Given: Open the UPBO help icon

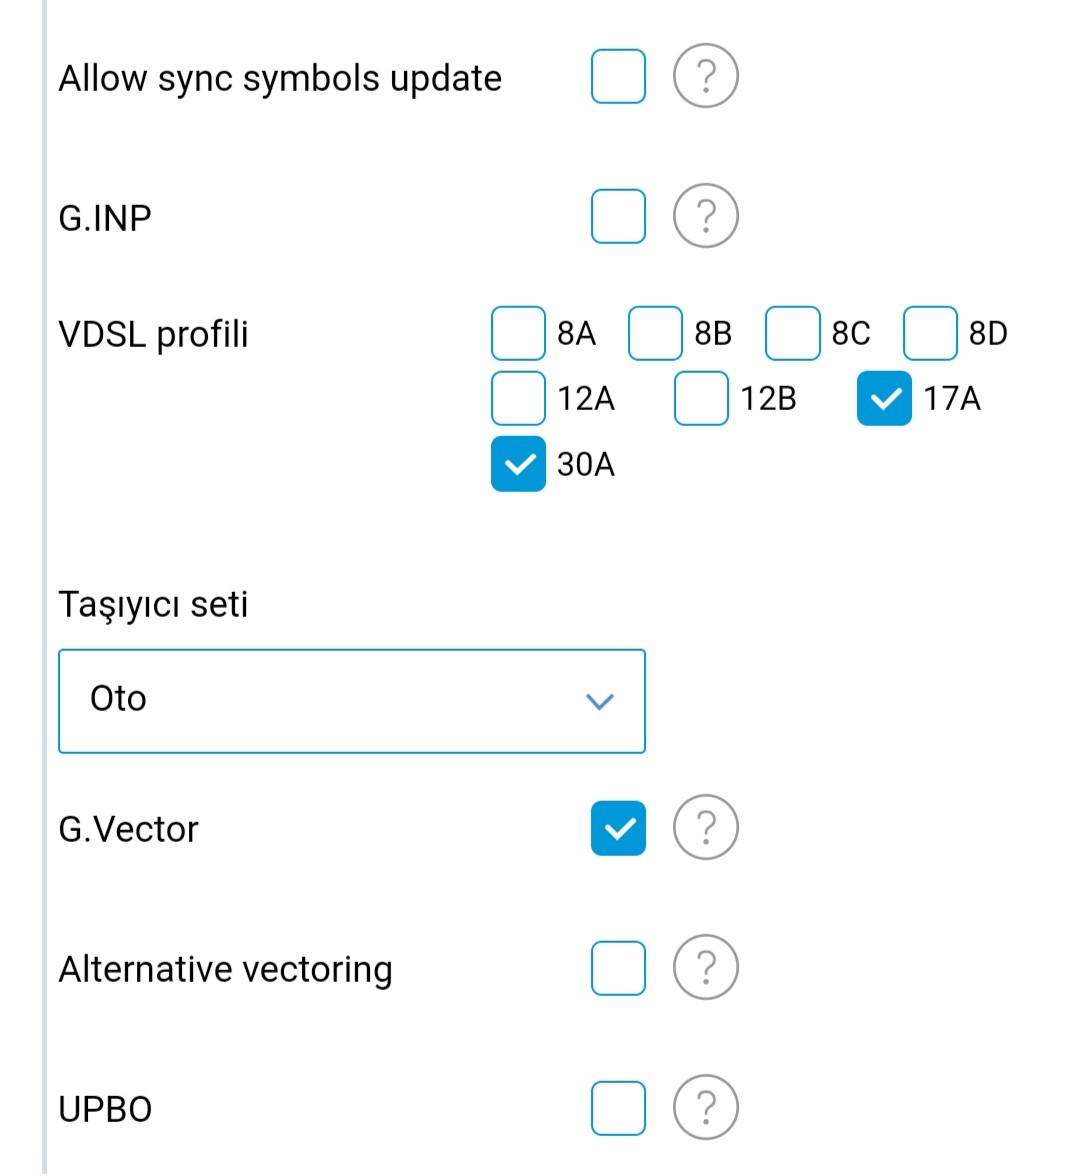Looking at the screenshot, I should [x=706, y=1108].
